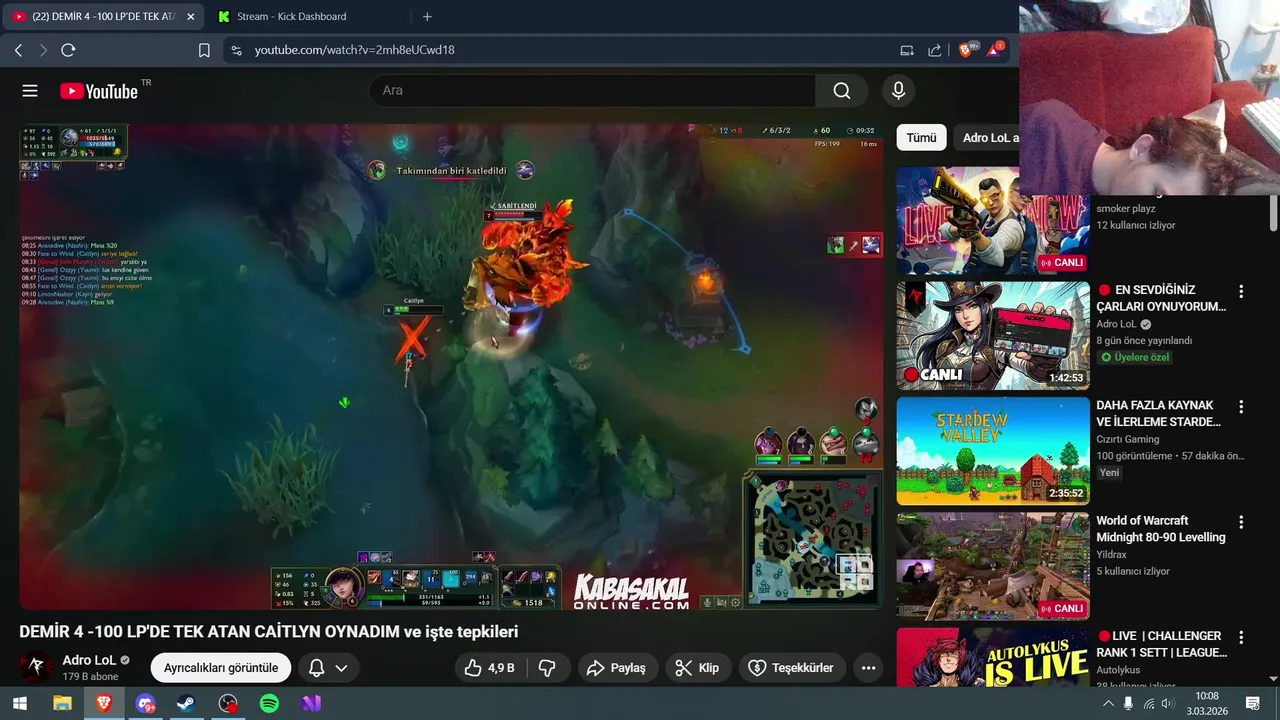
Task: Click Üyelere özel badge
Action: pyautogui.click(x=1135, y=357)
